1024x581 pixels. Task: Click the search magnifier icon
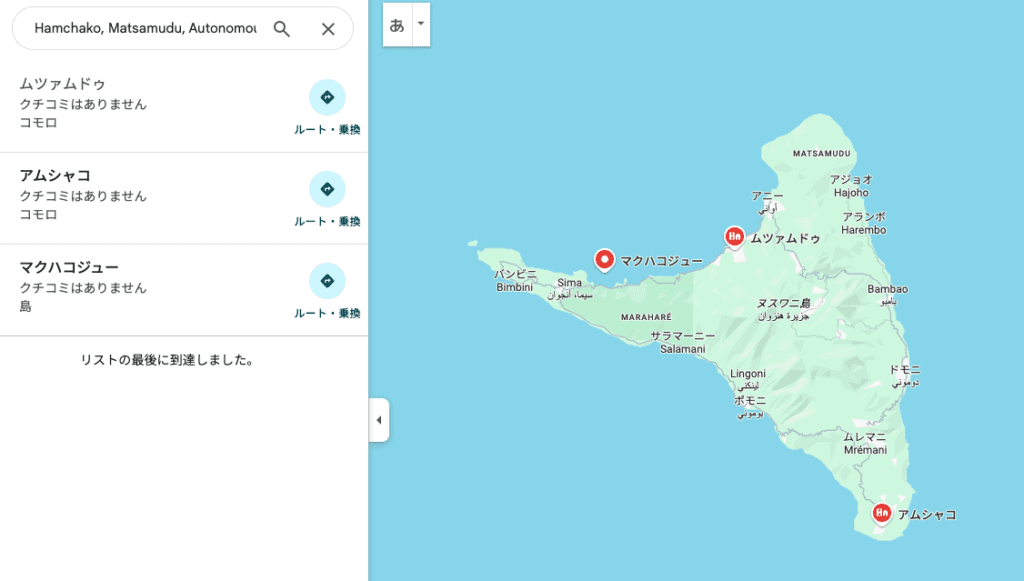tap(281, 29)
